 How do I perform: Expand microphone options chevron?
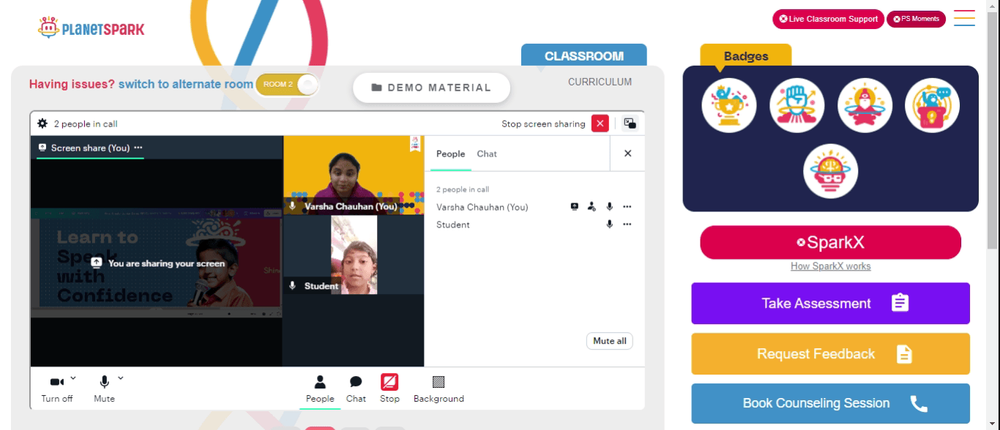pos(121,378)
